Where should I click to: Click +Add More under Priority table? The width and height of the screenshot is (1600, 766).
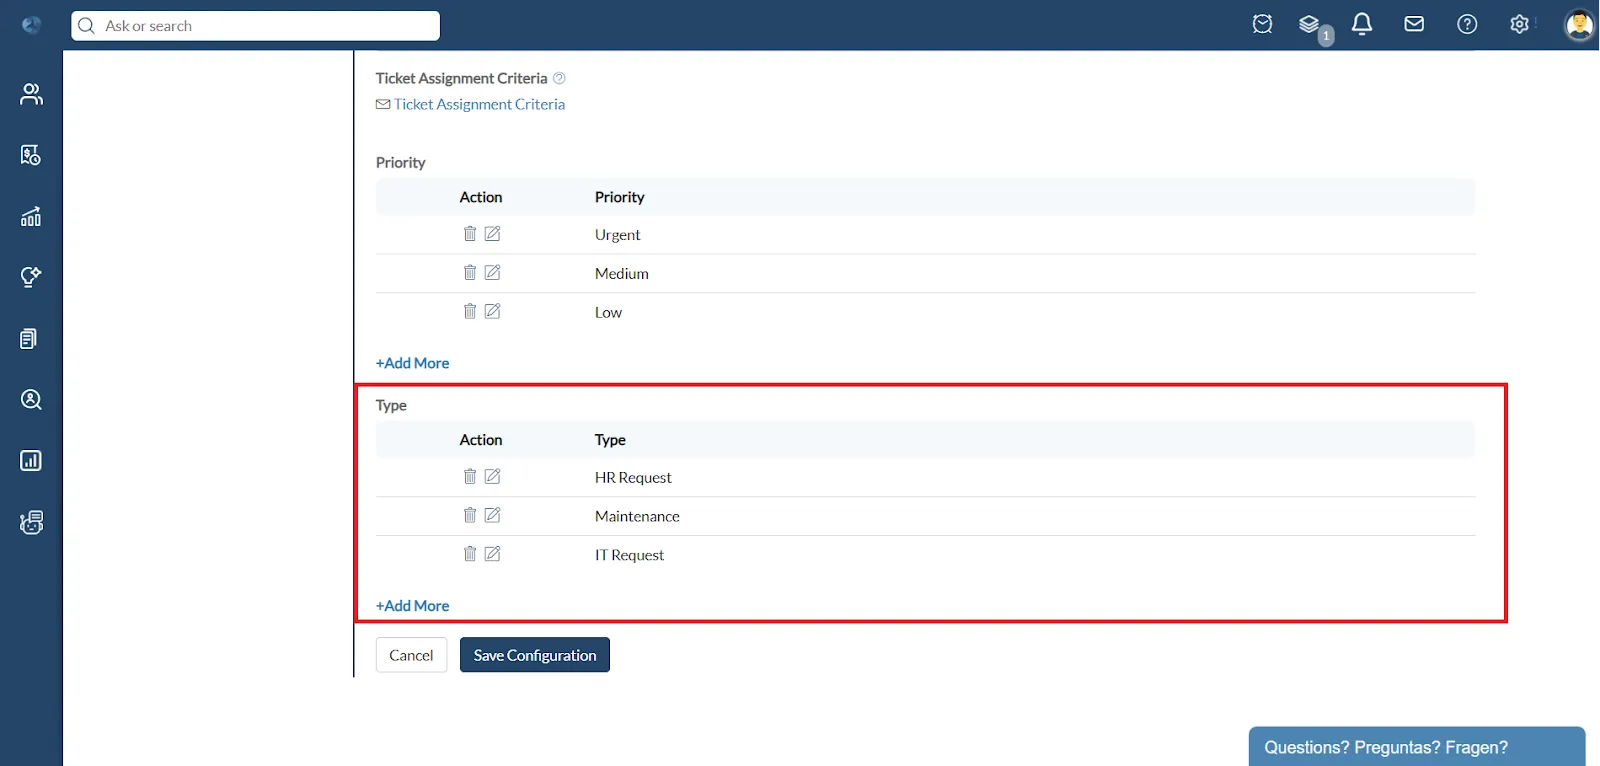click(x=412, y=363)
